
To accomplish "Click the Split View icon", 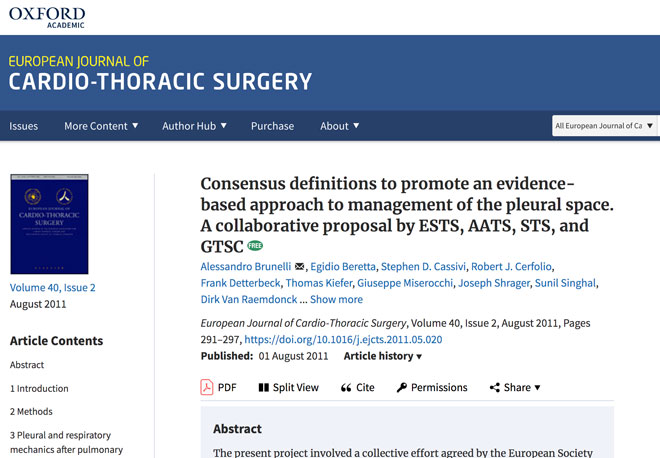I will tap(263, 387).
